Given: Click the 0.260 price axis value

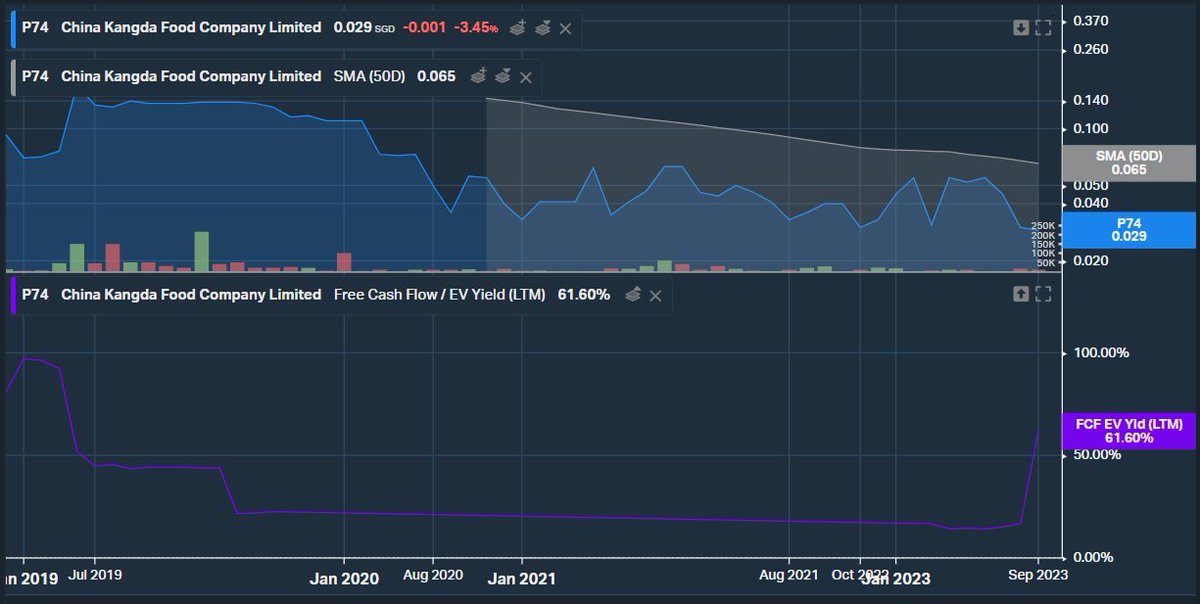Looking at the screenshot, I should click(1091, 49).
